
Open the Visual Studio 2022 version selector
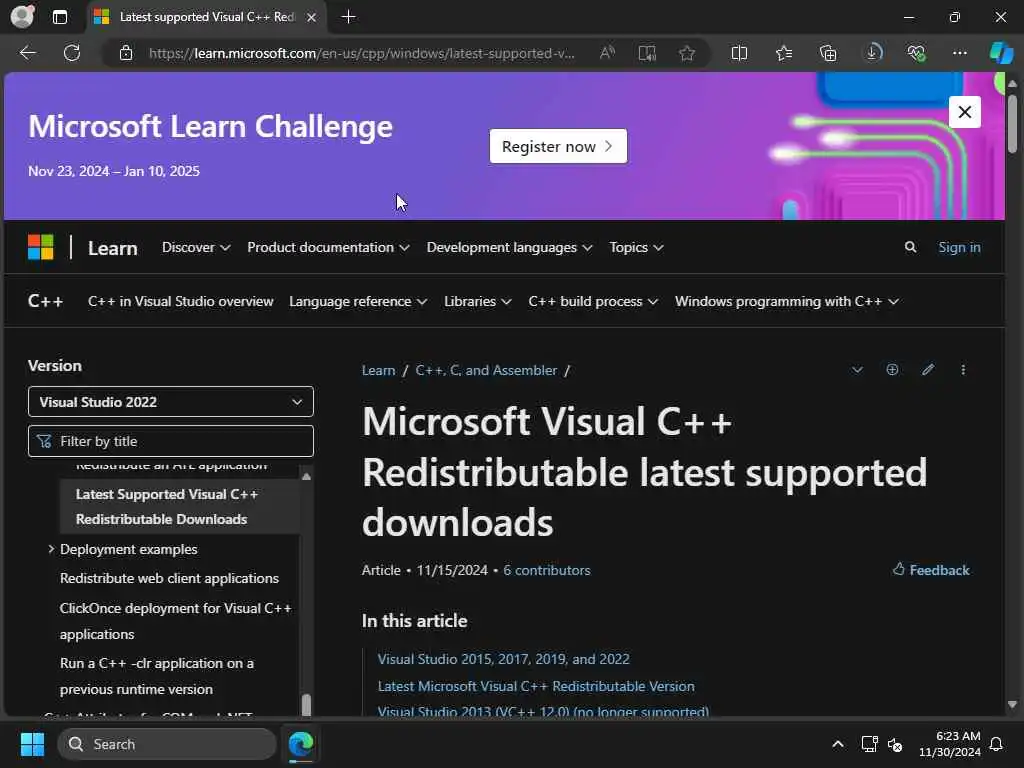click(x=170, y=402)
